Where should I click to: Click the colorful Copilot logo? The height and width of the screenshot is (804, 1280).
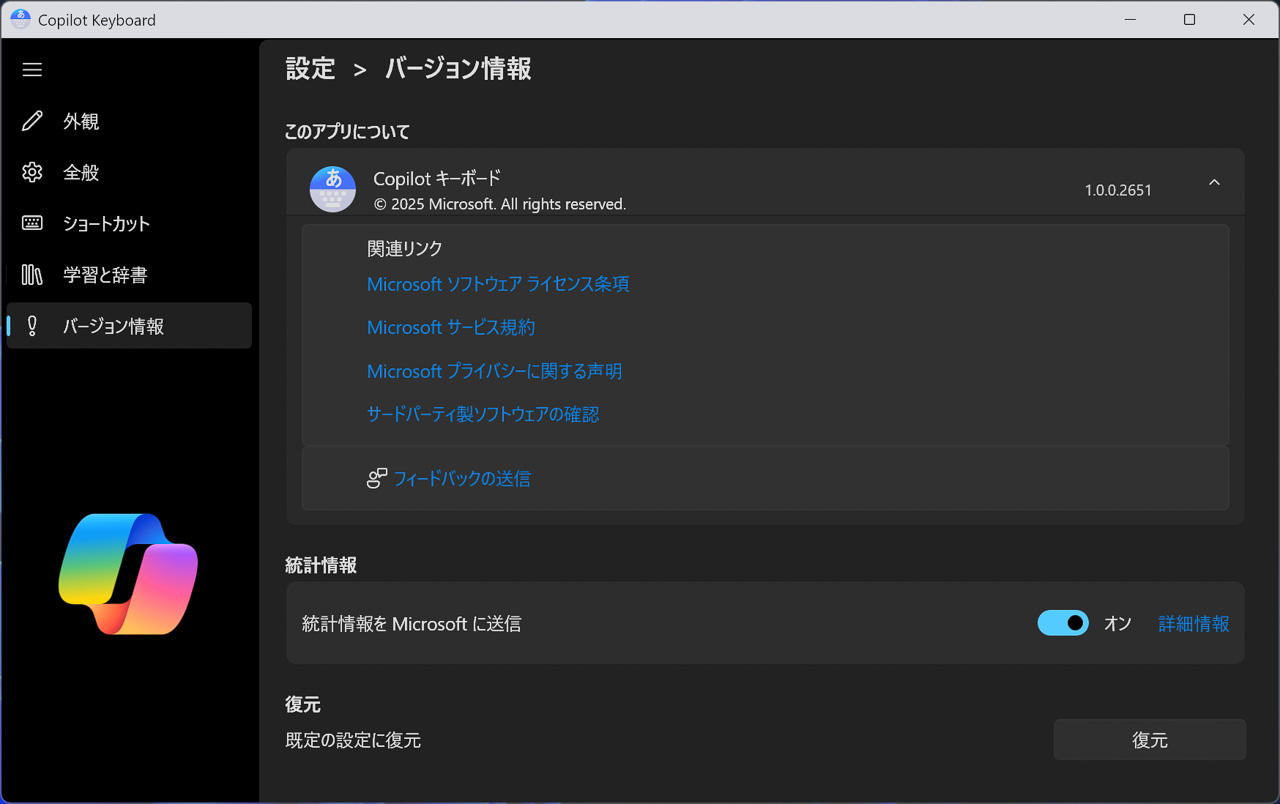[128, 574]
